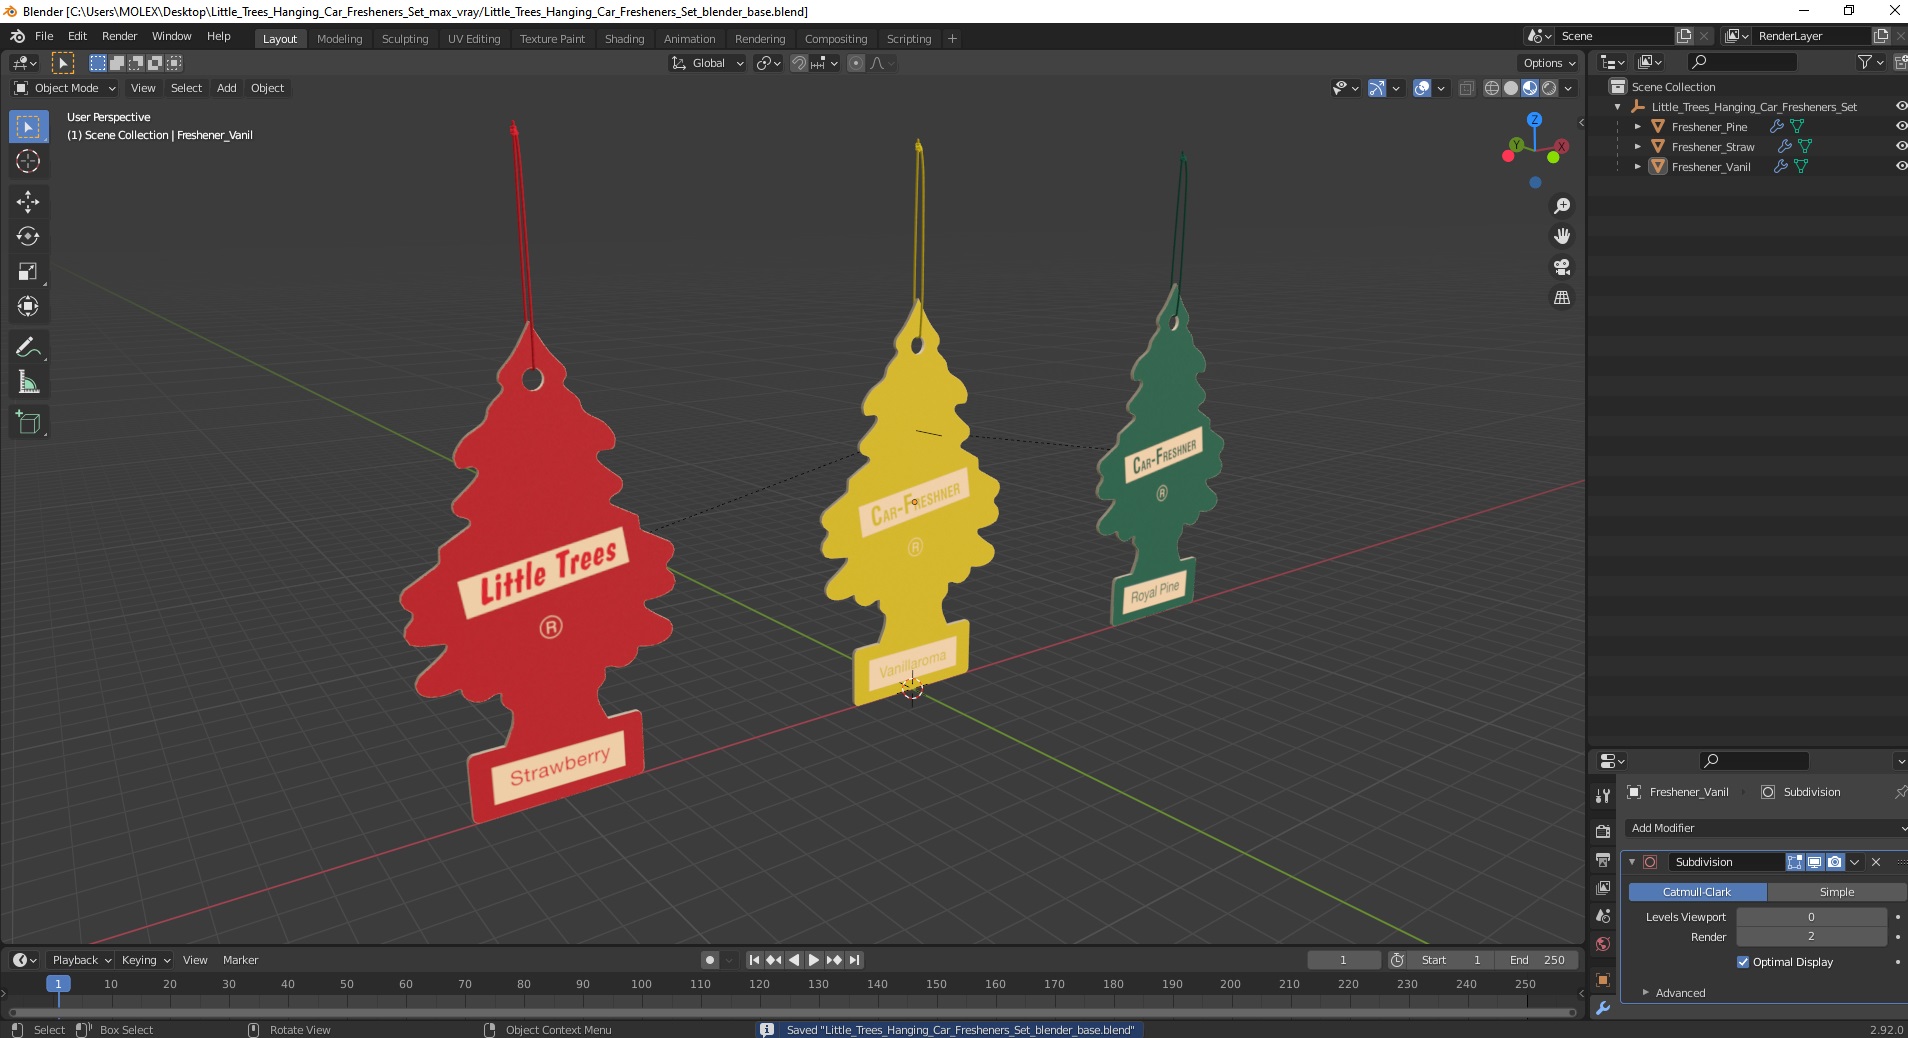Open the Modifiers wrench tab
This screenshot has height=1038, width=1908.
pos(1603,1008)
